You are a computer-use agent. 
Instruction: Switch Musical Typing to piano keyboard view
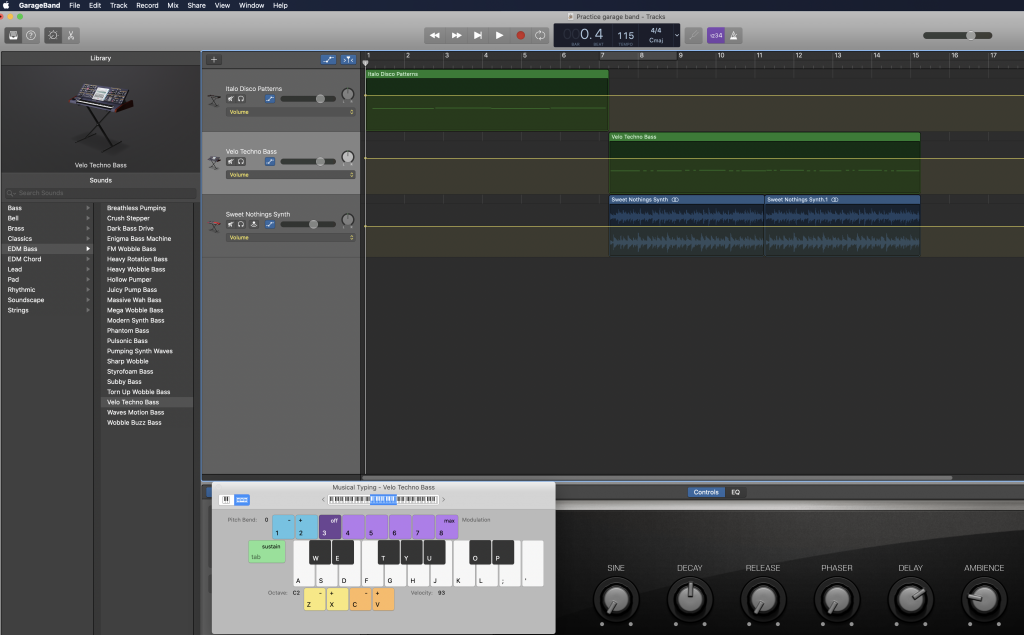(226, 500)
